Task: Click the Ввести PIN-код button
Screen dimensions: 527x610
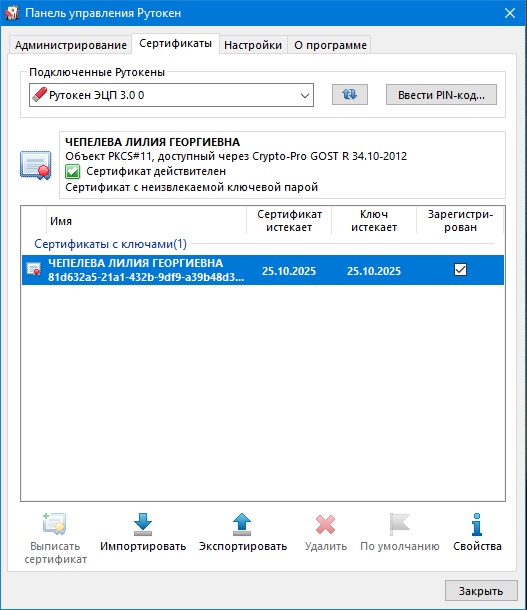Action: (441, 95)
